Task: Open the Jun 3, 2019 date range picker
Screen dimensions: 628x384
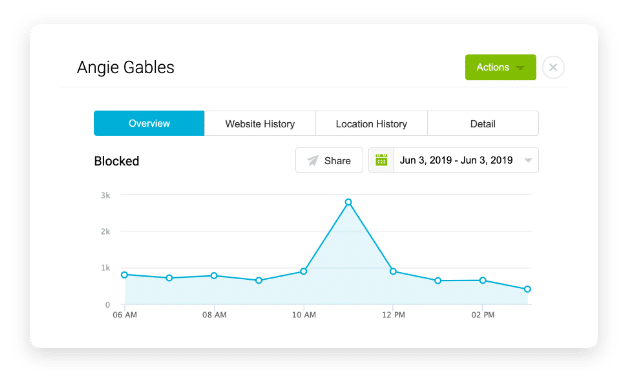Action: (453, 160)
